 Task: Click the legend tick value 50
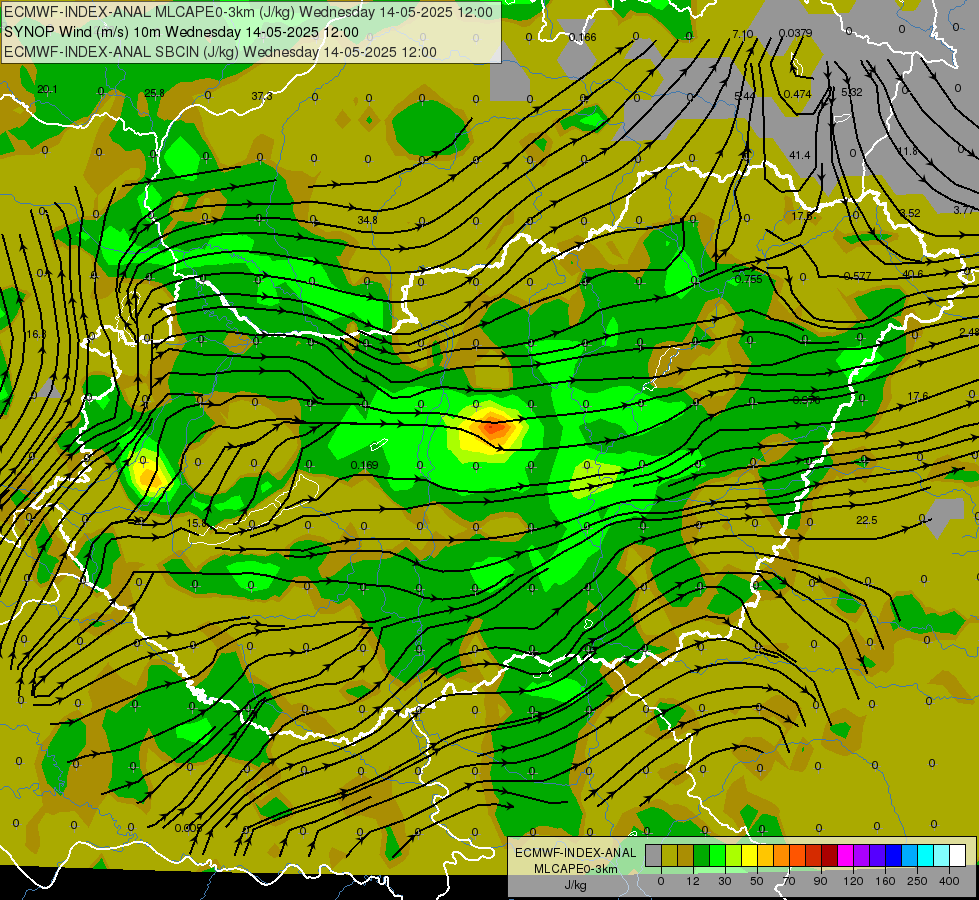tap(756, 881)
